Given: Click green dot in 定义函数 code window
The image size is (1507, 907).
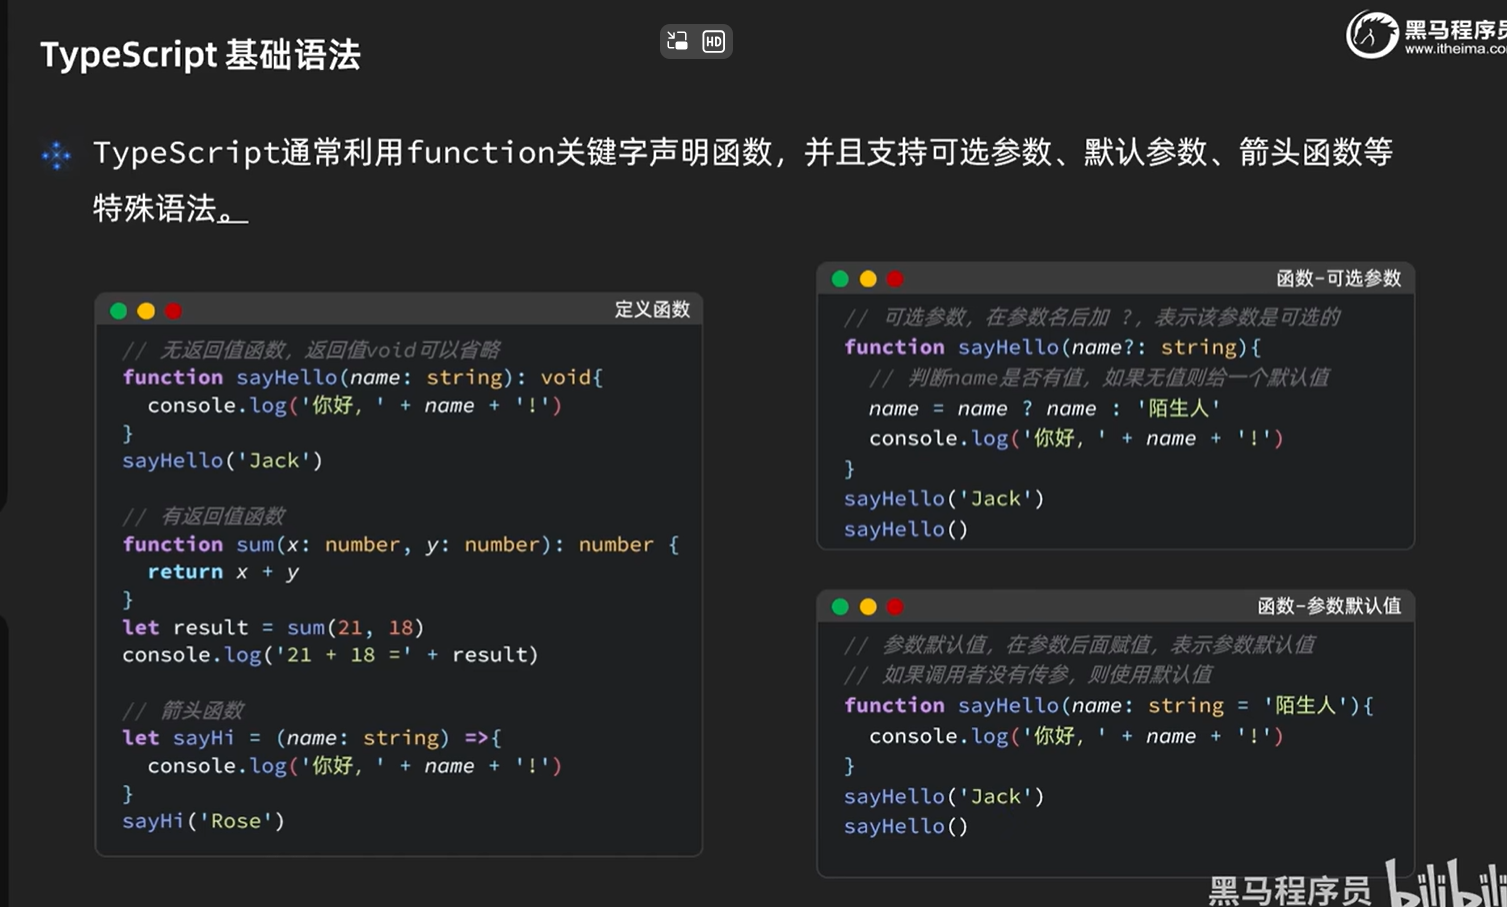Looking at the screenshot, I should (118, 311).
